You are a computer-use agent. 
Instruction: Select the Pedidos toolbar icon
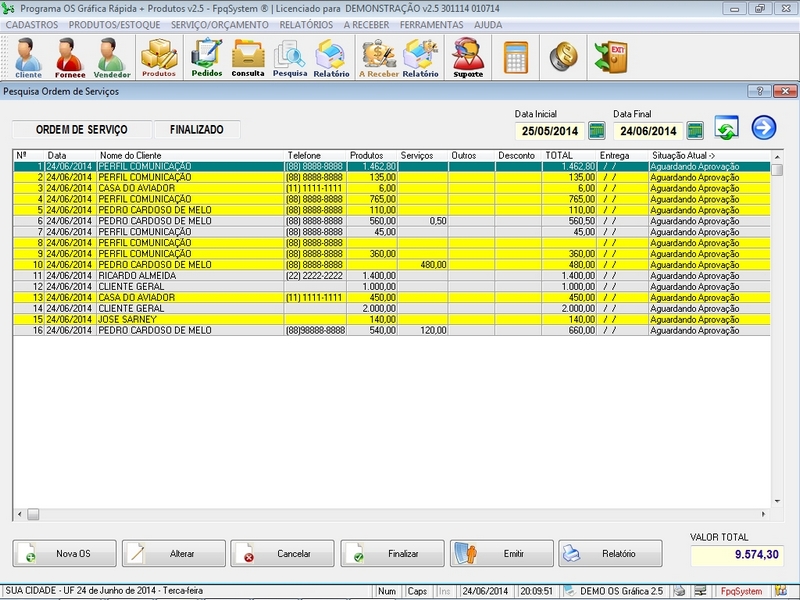206,57
